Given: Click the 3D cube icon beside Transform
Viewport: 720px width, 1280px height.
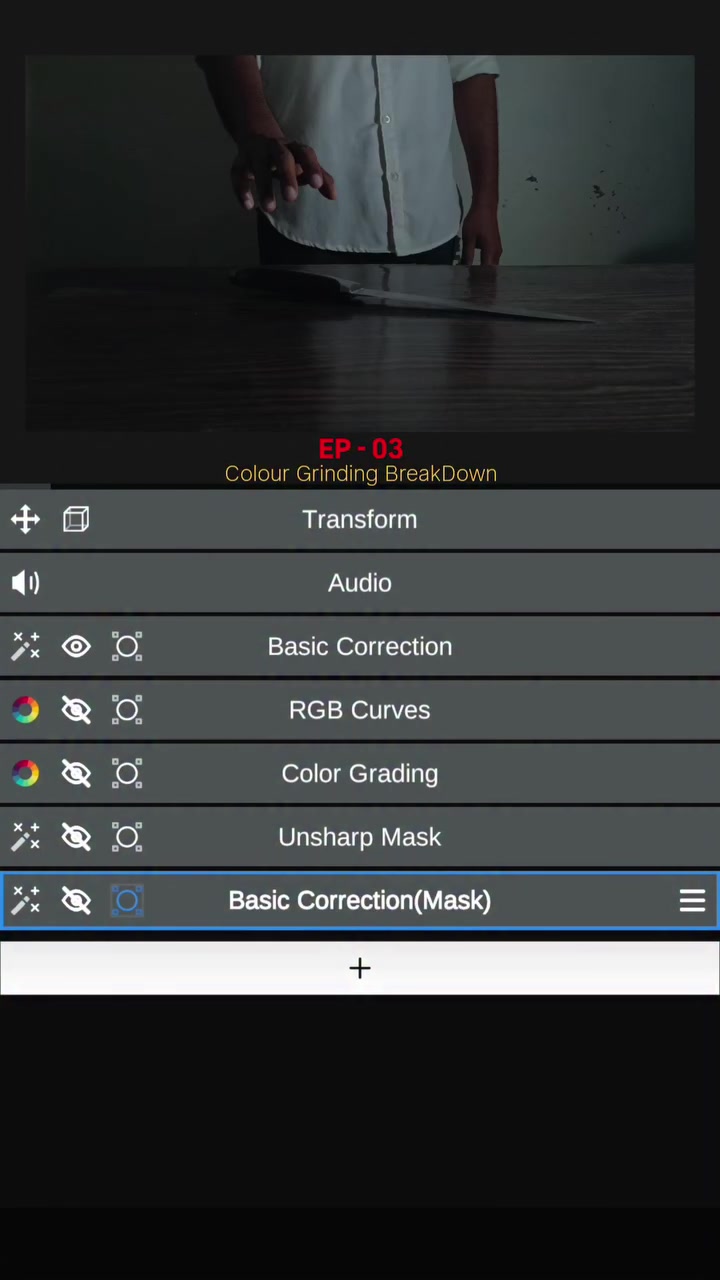Looking at the screenshot, I should click(76, 519).
